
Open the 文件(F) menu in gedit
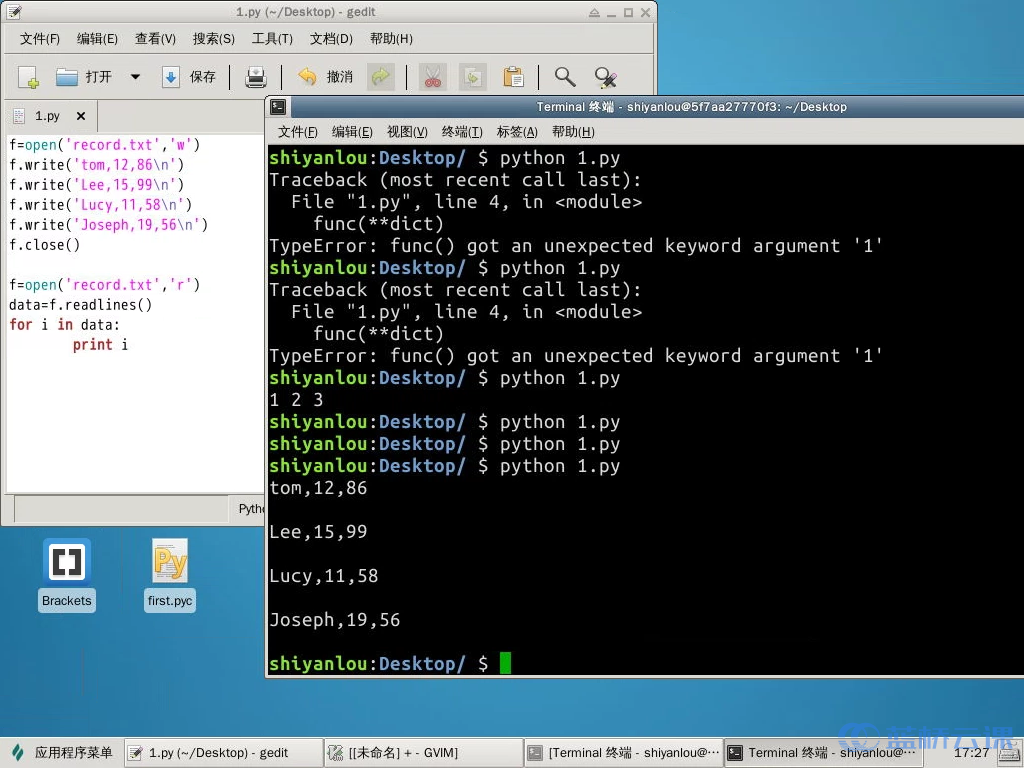pos(40,39)
